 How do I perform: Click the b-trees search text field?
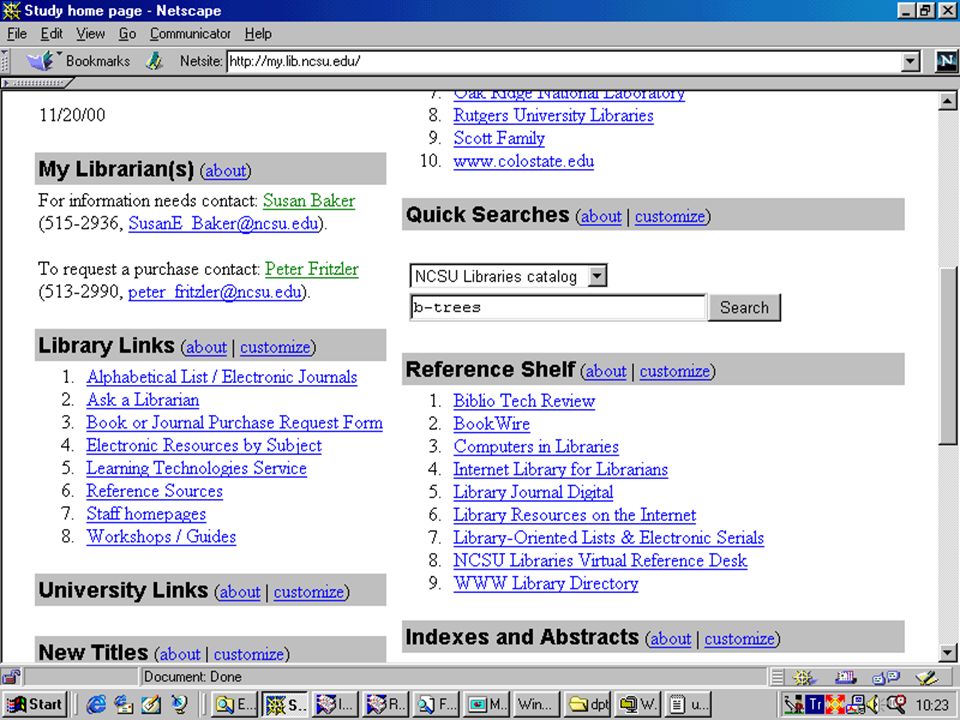tap(558, 307)
